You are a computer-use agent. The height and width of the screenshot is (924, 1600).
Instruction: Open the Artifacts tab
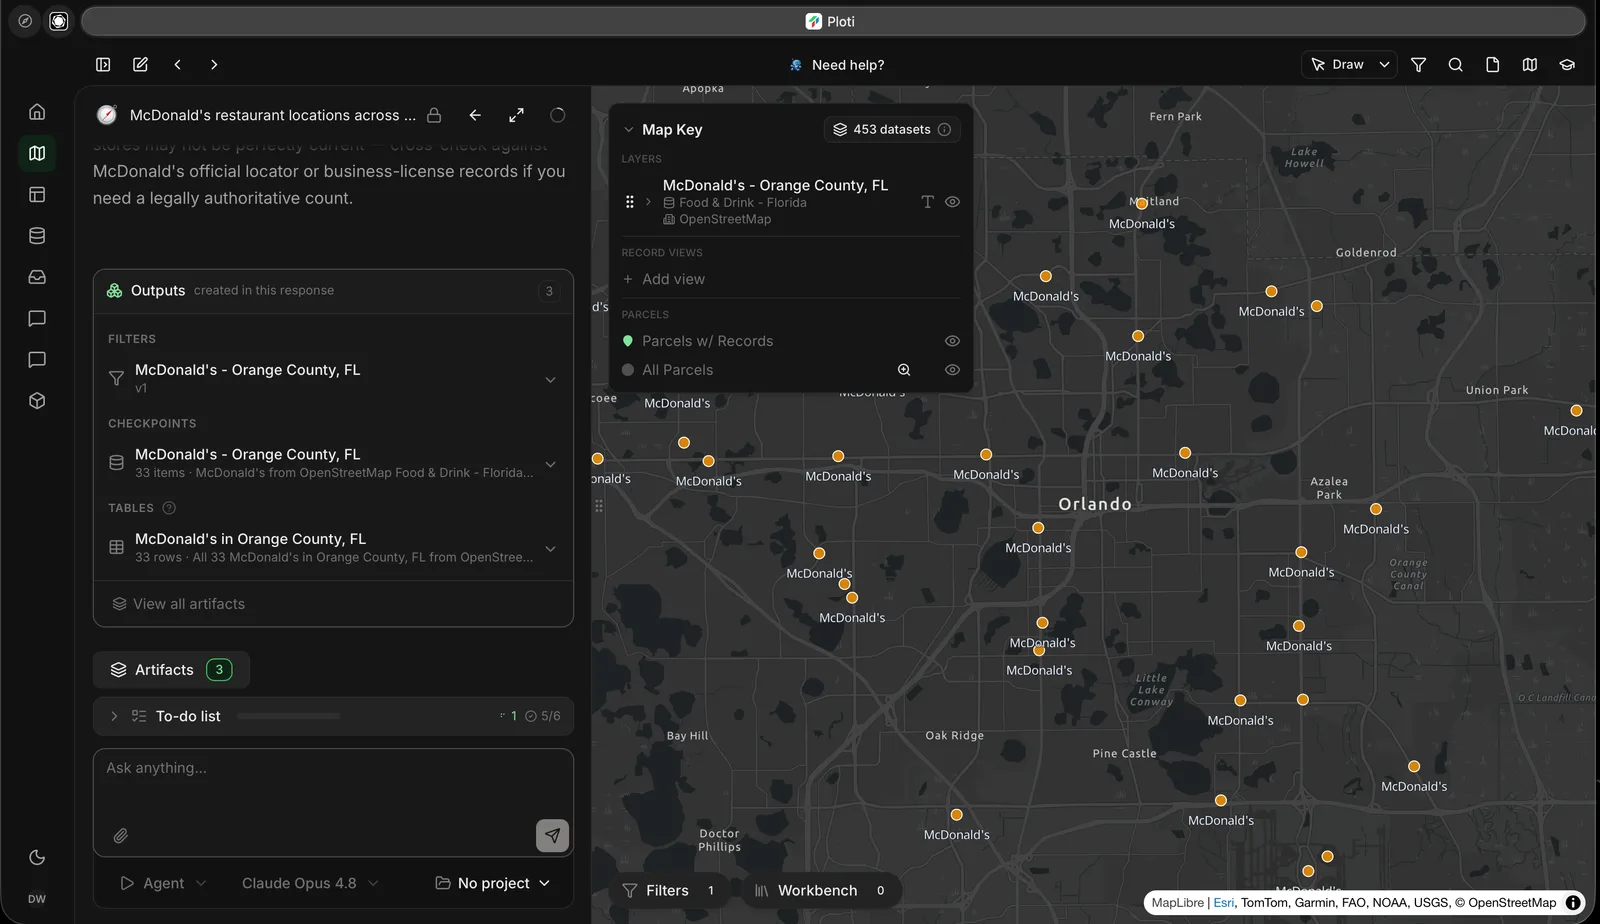tap(171, 670)
